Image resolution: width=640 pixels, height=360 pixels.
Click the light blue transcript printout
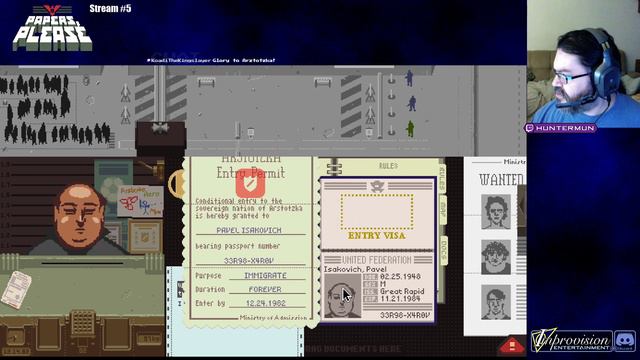[x=235, y=341]
